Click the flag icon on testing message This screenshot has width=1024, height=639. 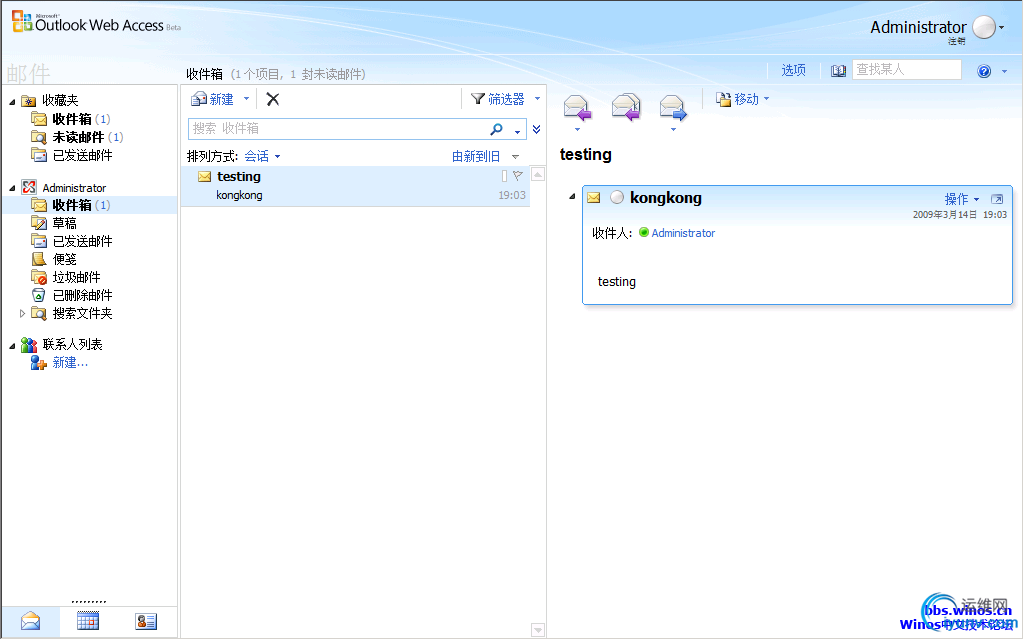tap(518, 175)
